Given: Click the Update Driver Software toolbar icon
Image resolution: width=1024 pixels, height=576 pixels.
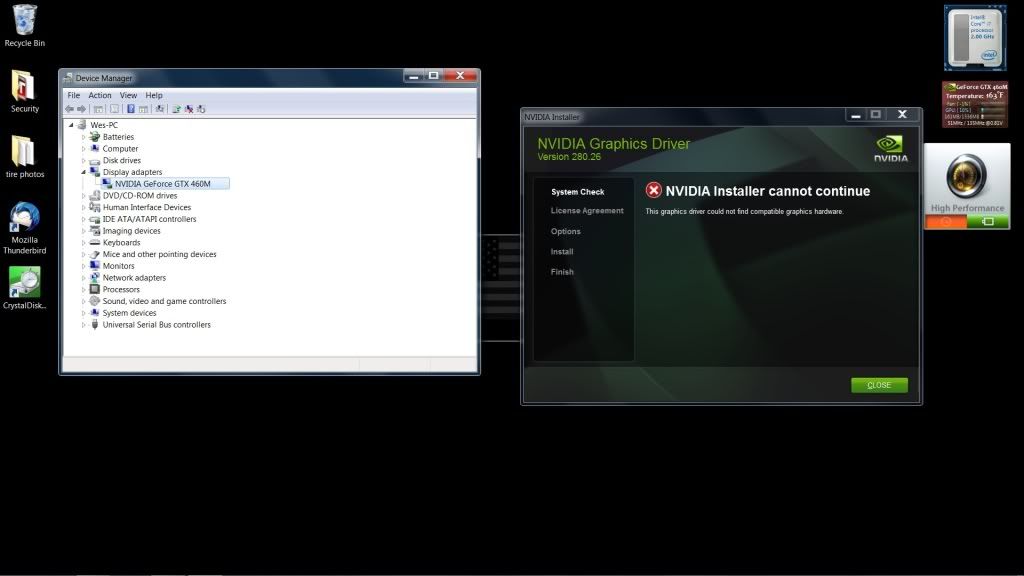Looking at the screenshot, I should 176,109.
